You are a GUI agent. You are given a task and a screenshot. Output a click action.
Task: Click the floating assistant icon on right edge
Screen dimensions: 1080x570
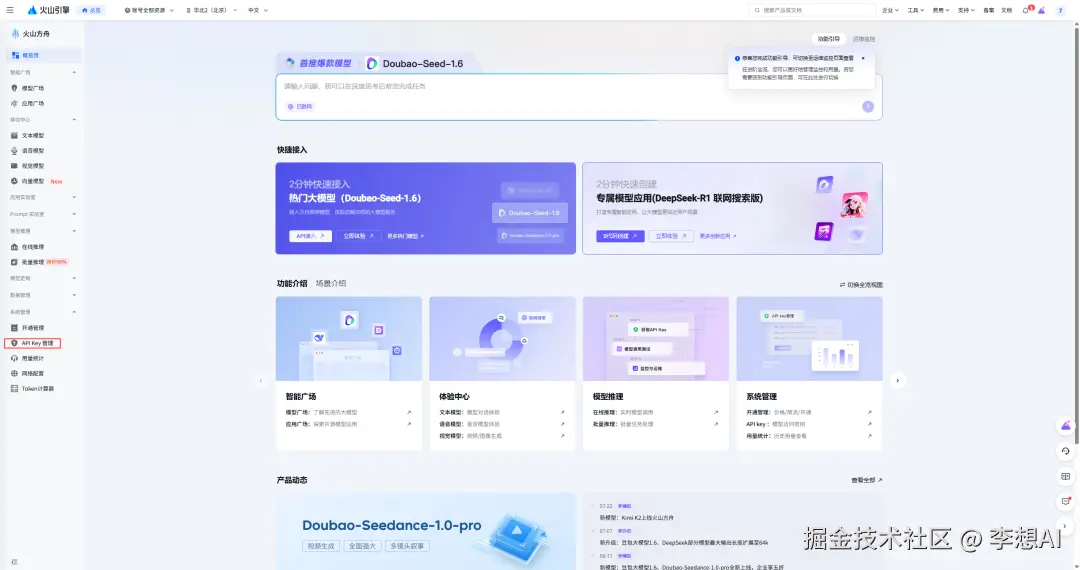(x=1066, y=425)
